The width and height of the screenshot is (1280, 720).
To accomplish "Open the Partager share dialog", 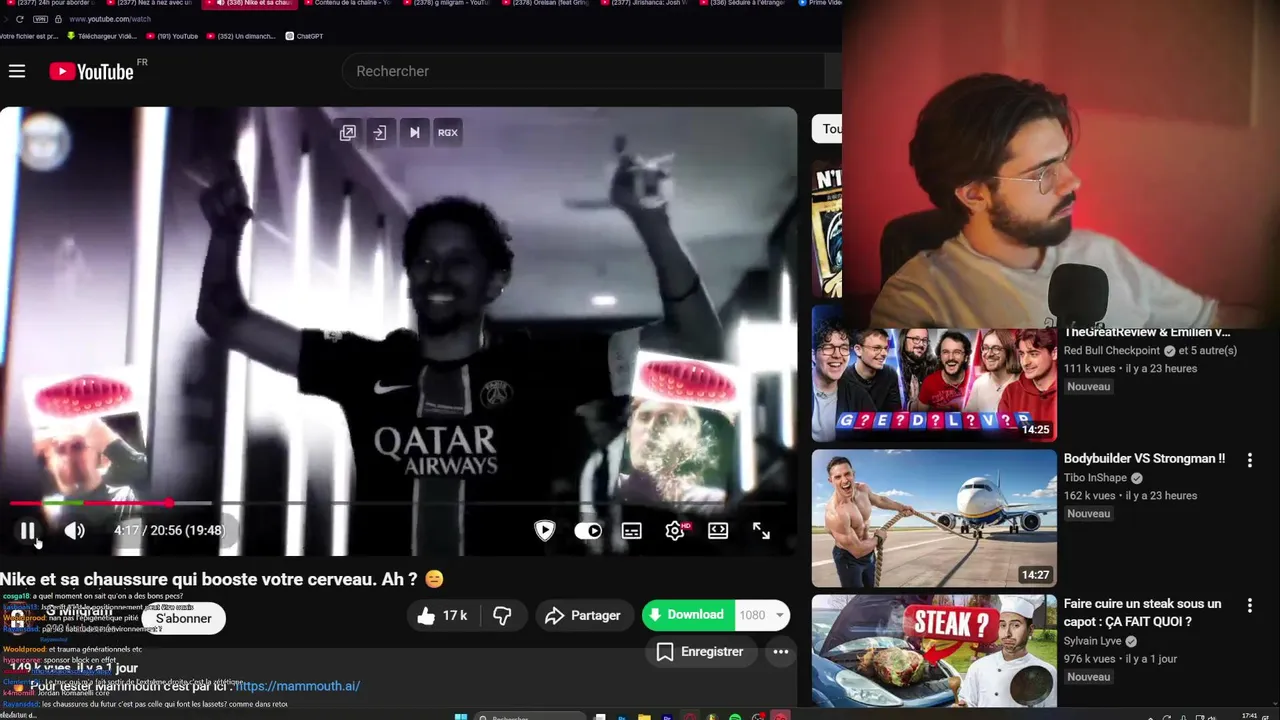I will coord(583,616).
